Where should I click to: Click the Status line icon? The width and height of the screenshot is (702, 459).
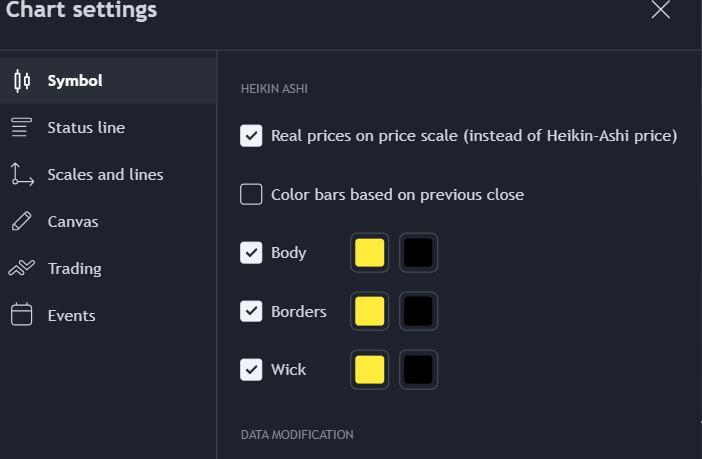(x=22, y=127)
